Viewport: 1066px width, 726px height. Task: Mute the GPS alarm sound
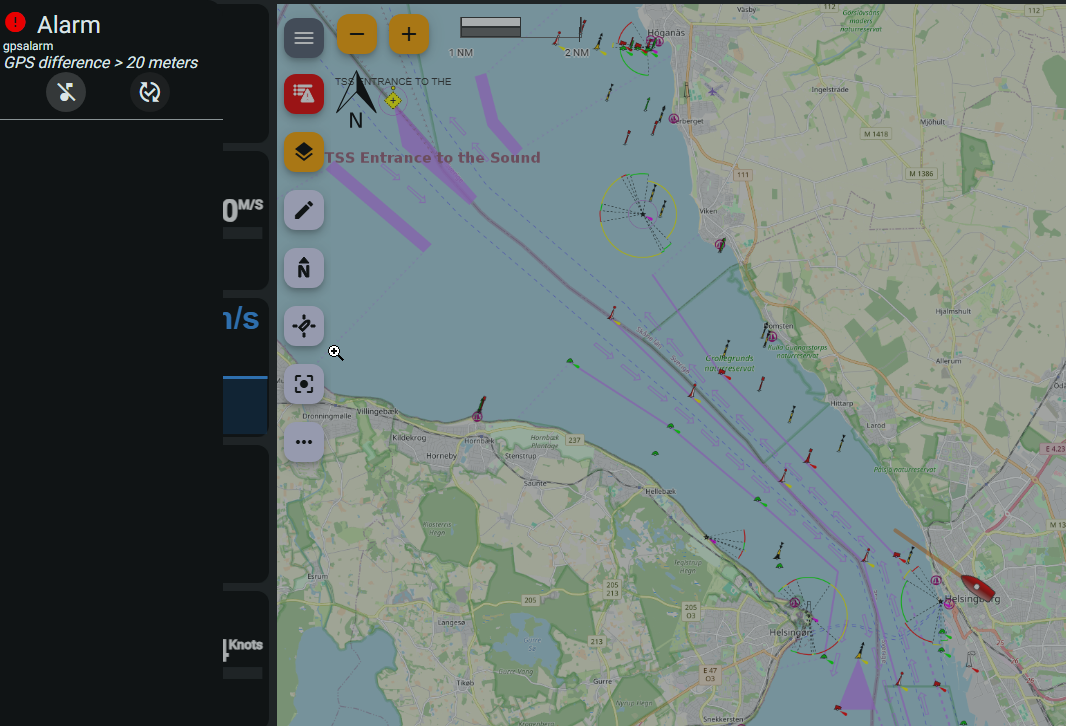click(x=66, y=92)
